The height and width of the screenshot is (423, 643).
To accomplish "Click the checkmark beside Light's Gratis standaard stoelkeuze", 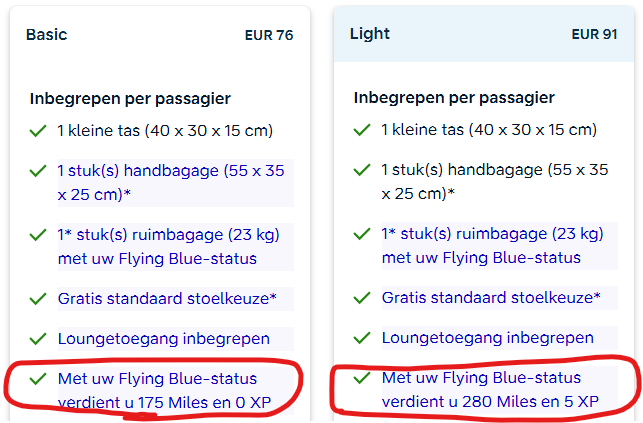I will pyautogui.click(x=363, y=298).
